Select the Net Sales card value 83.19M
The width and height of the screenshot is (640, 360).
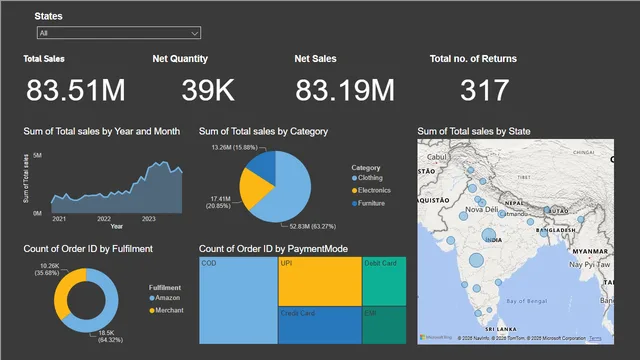pos(345,90)
